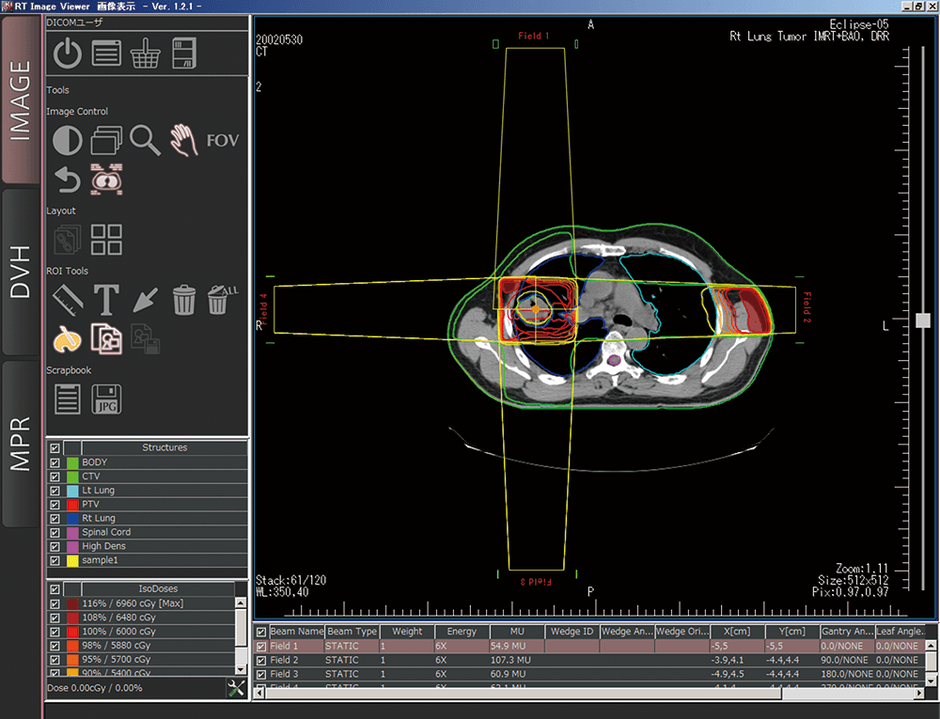Select the text annotation tool
Viewport: 940px width, 719px height.
(107, 299)
